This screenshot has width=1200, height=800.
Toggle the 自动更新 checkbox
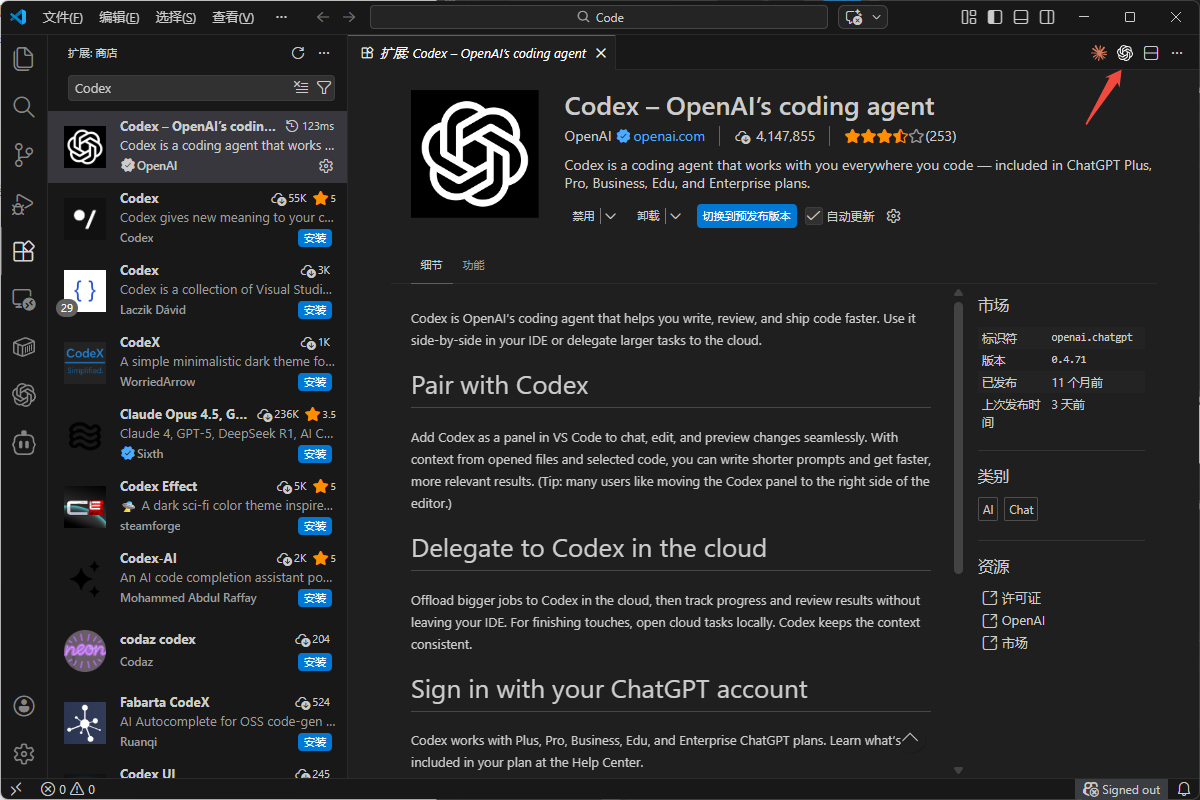(x=814, y=216)
